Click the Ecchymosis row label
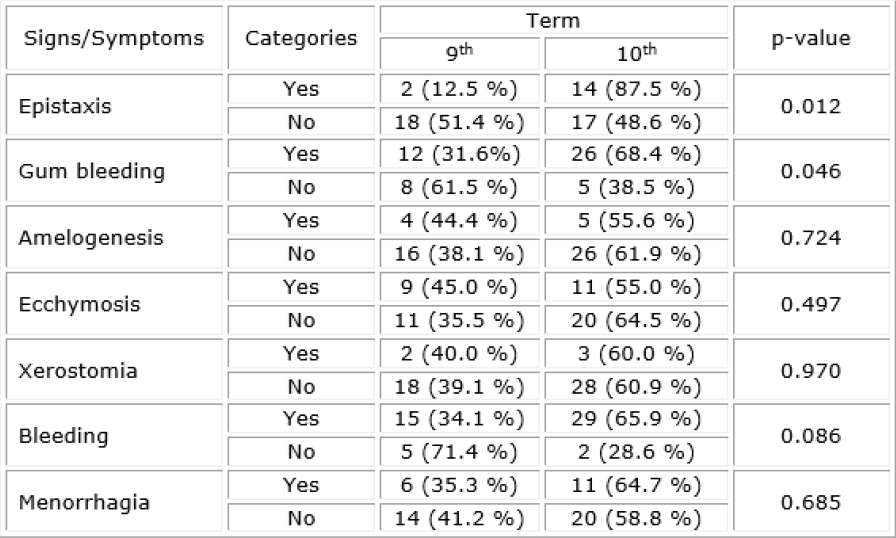896x538 pixels. tap(80, 304)
